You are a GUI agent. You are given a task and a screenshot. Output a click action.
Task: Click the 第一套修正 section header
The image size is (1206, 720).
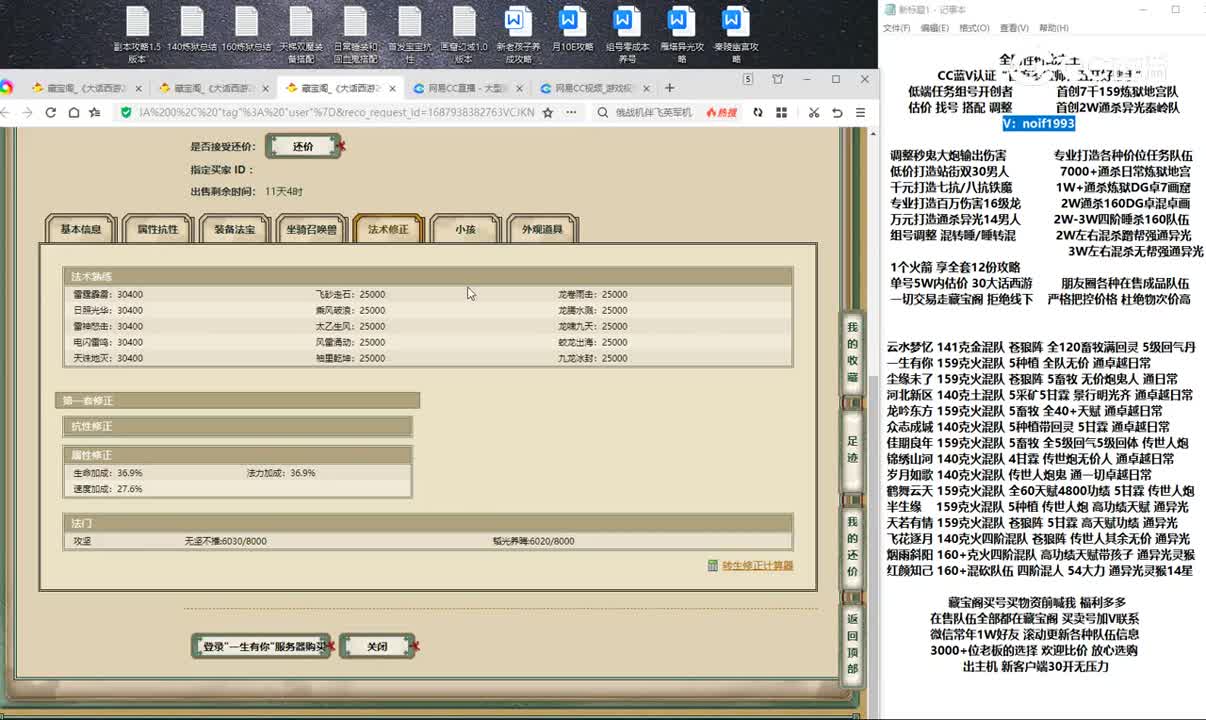pos(237,400)
